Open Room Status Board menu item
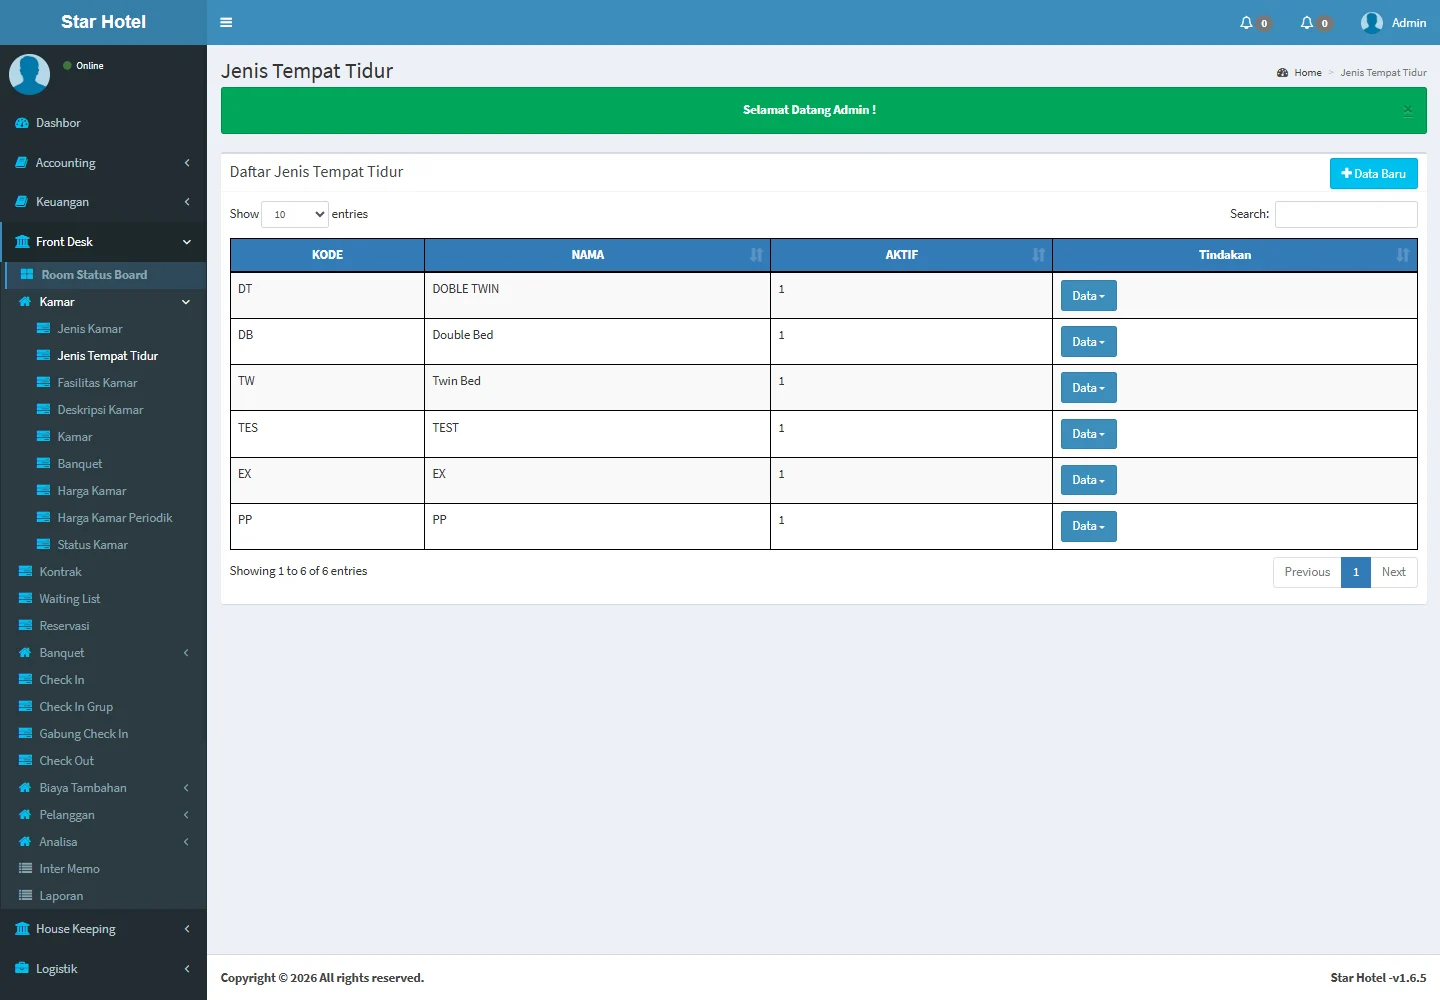Viewport: 1440px width, 1000px height. pyautogui.click(x=94, y=275)
